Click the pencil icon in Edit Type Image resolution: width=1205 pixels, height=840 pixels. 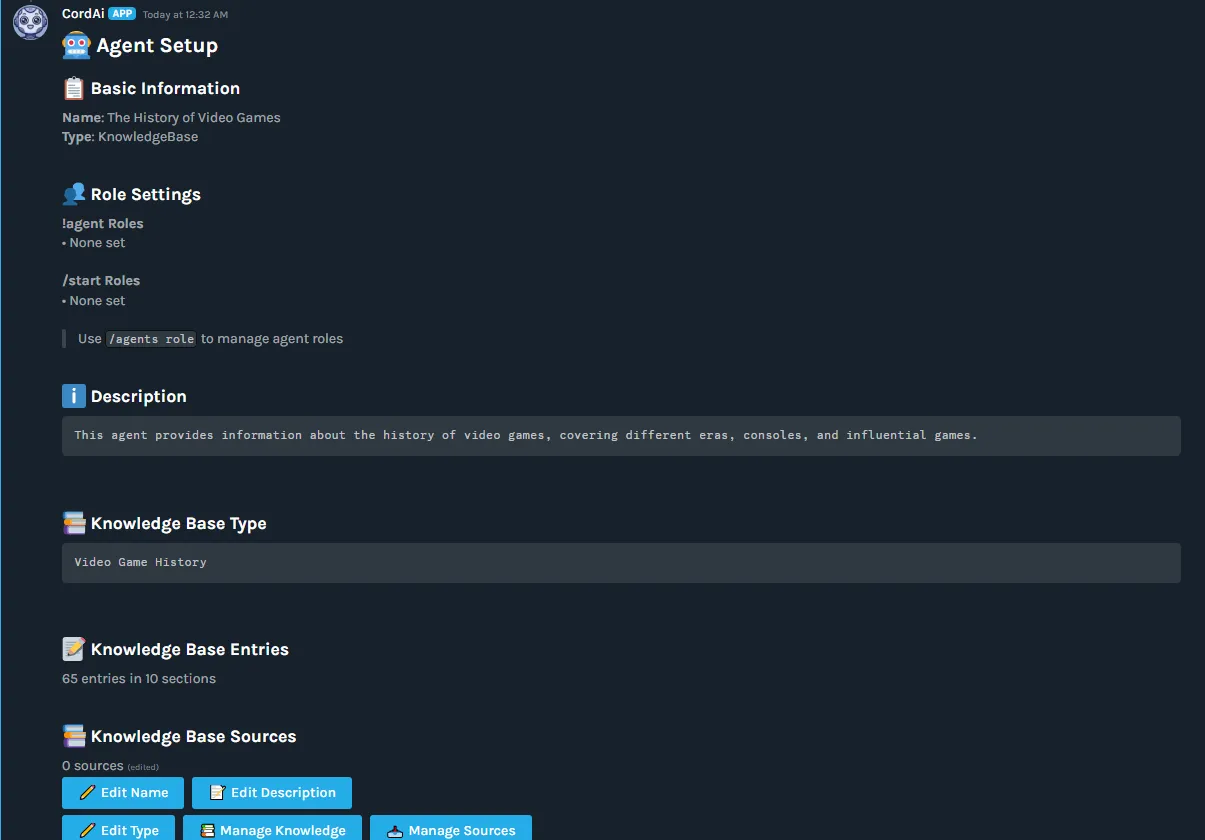click(87, 830)
